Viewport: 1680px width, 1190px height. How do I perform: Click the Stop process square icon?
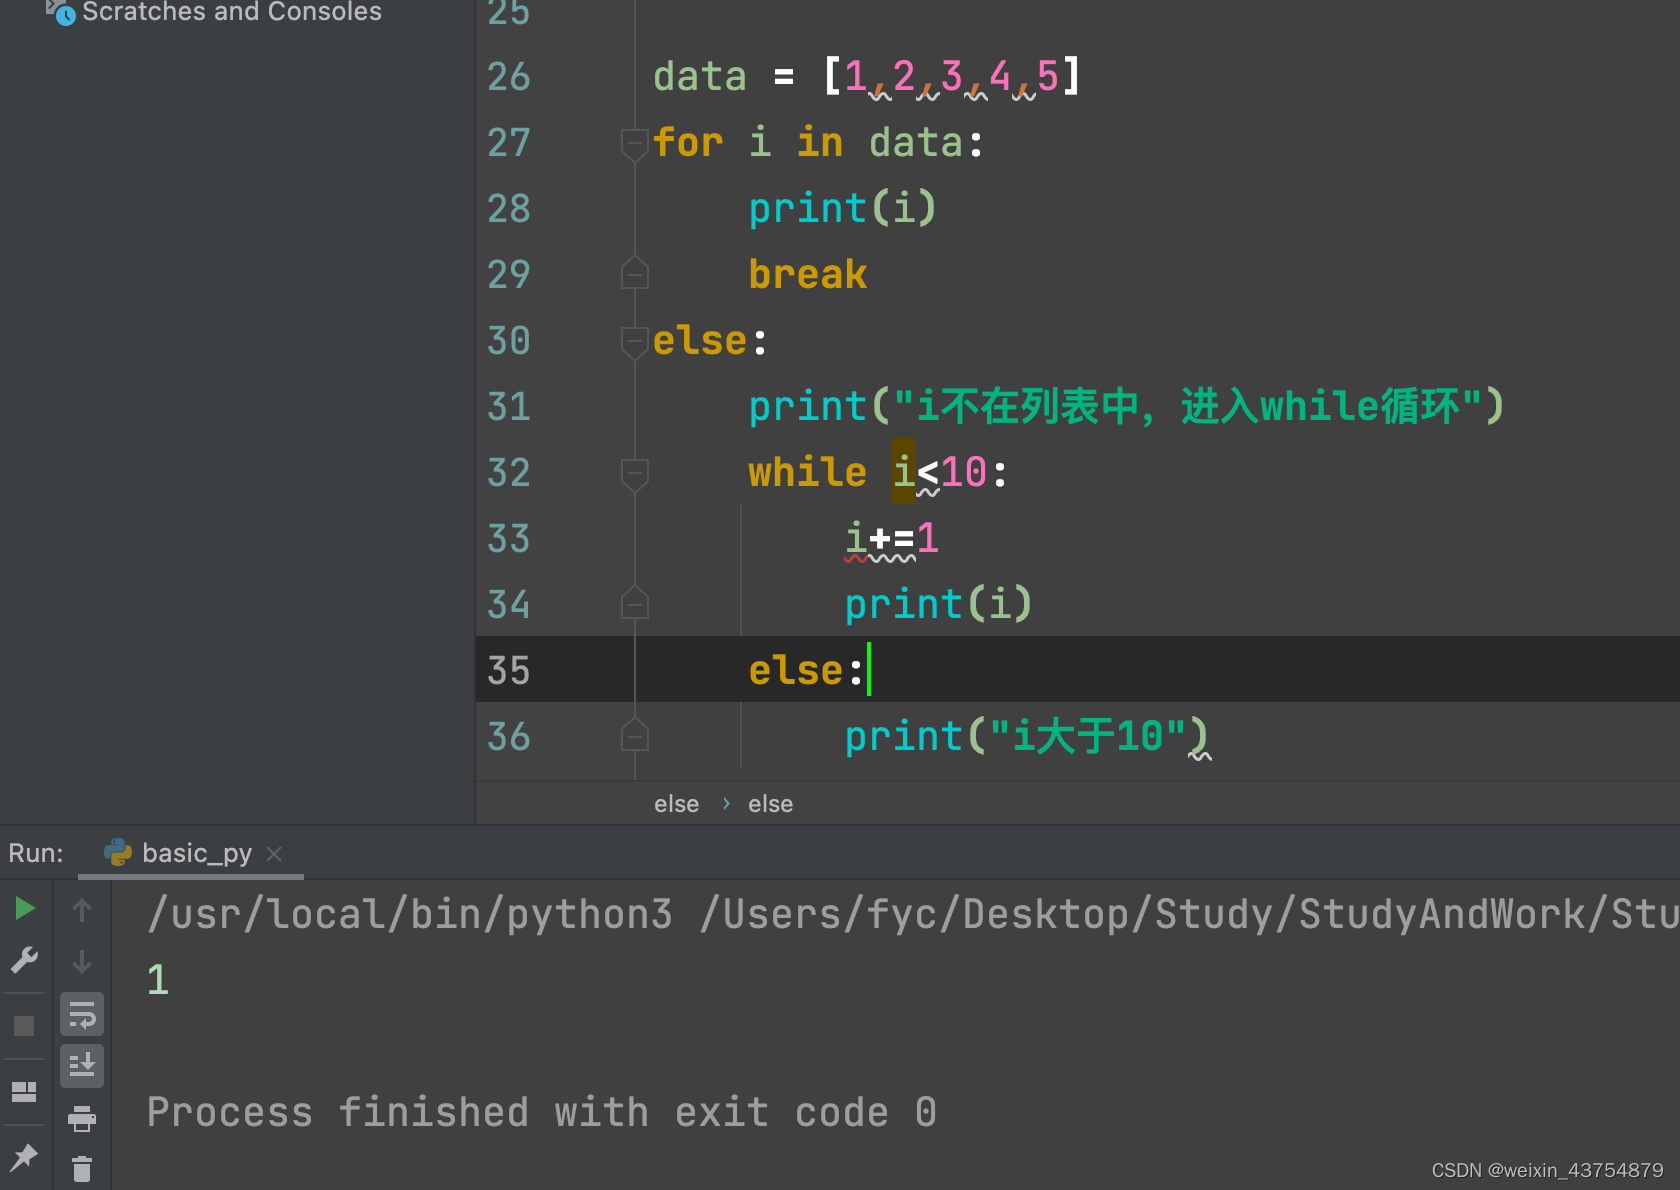point(24,1026)
